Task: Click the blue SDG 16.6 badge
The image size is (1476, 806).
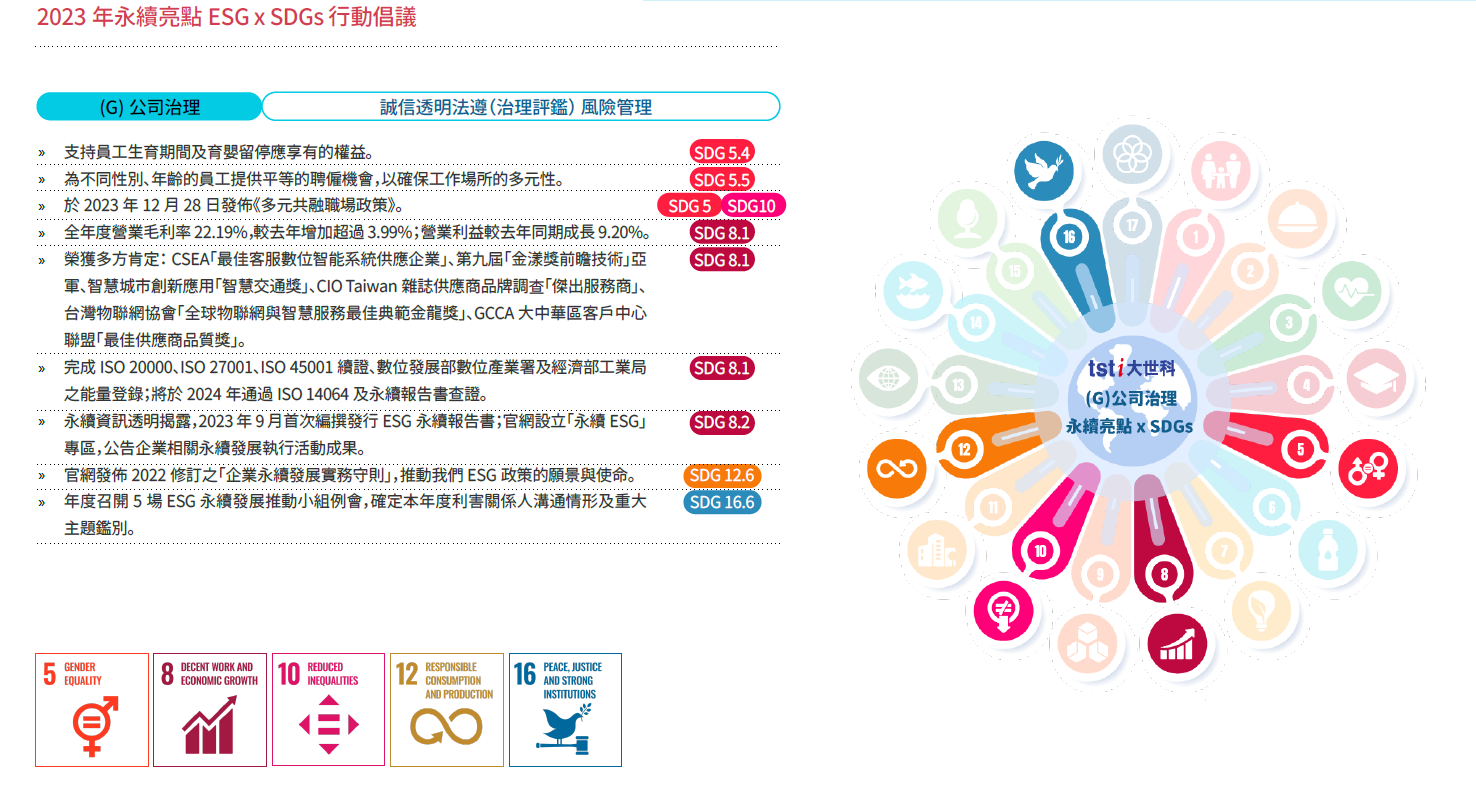Action: click(x=722, y=502)
